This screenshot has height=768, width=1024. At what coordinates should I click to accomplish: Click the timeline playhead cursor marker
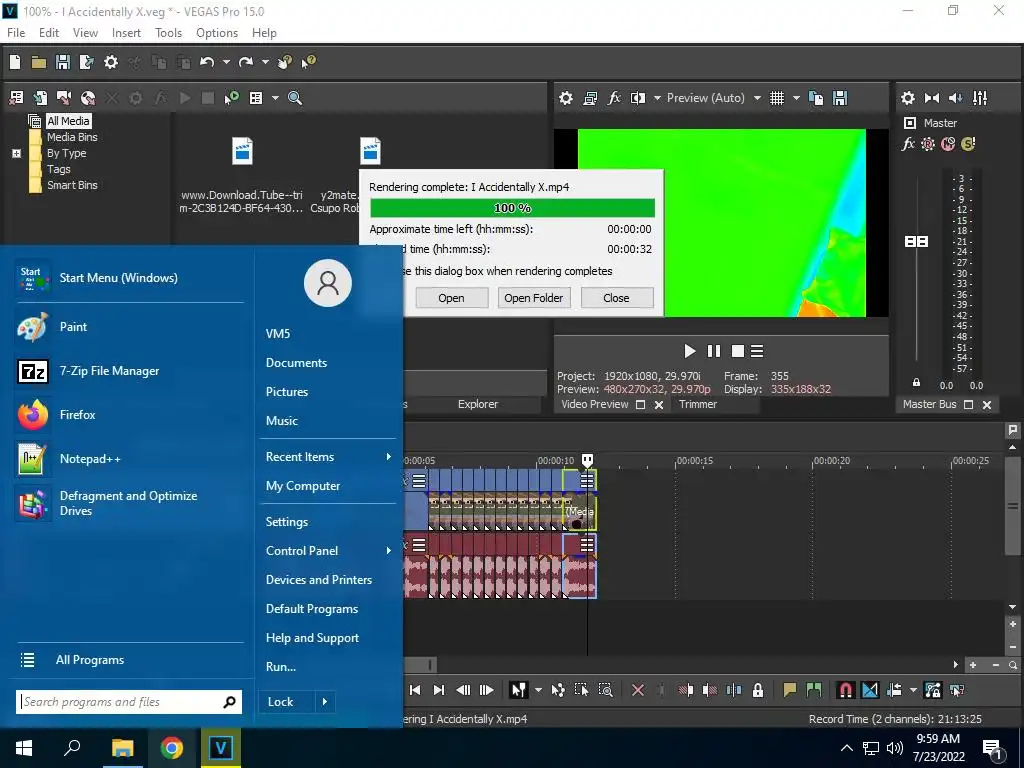tap(587, 460)
